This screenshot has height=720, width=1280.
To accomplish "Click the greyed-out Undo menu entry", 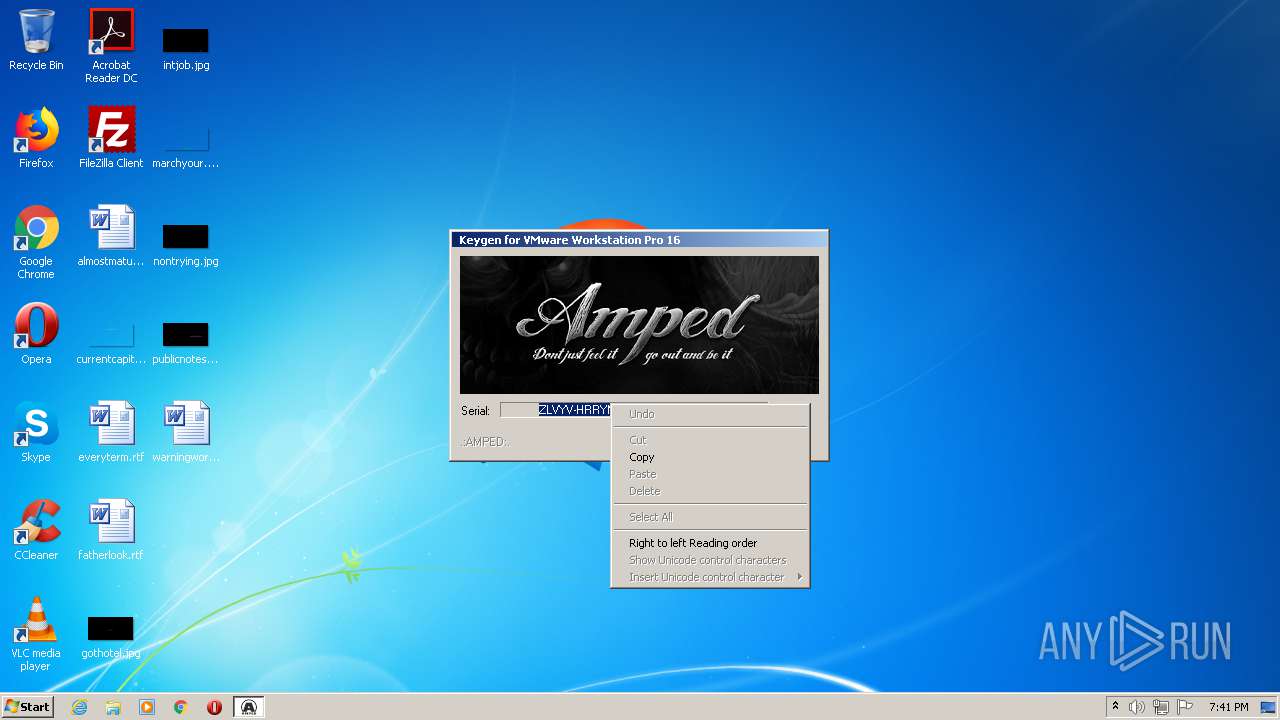I will 710,414.
